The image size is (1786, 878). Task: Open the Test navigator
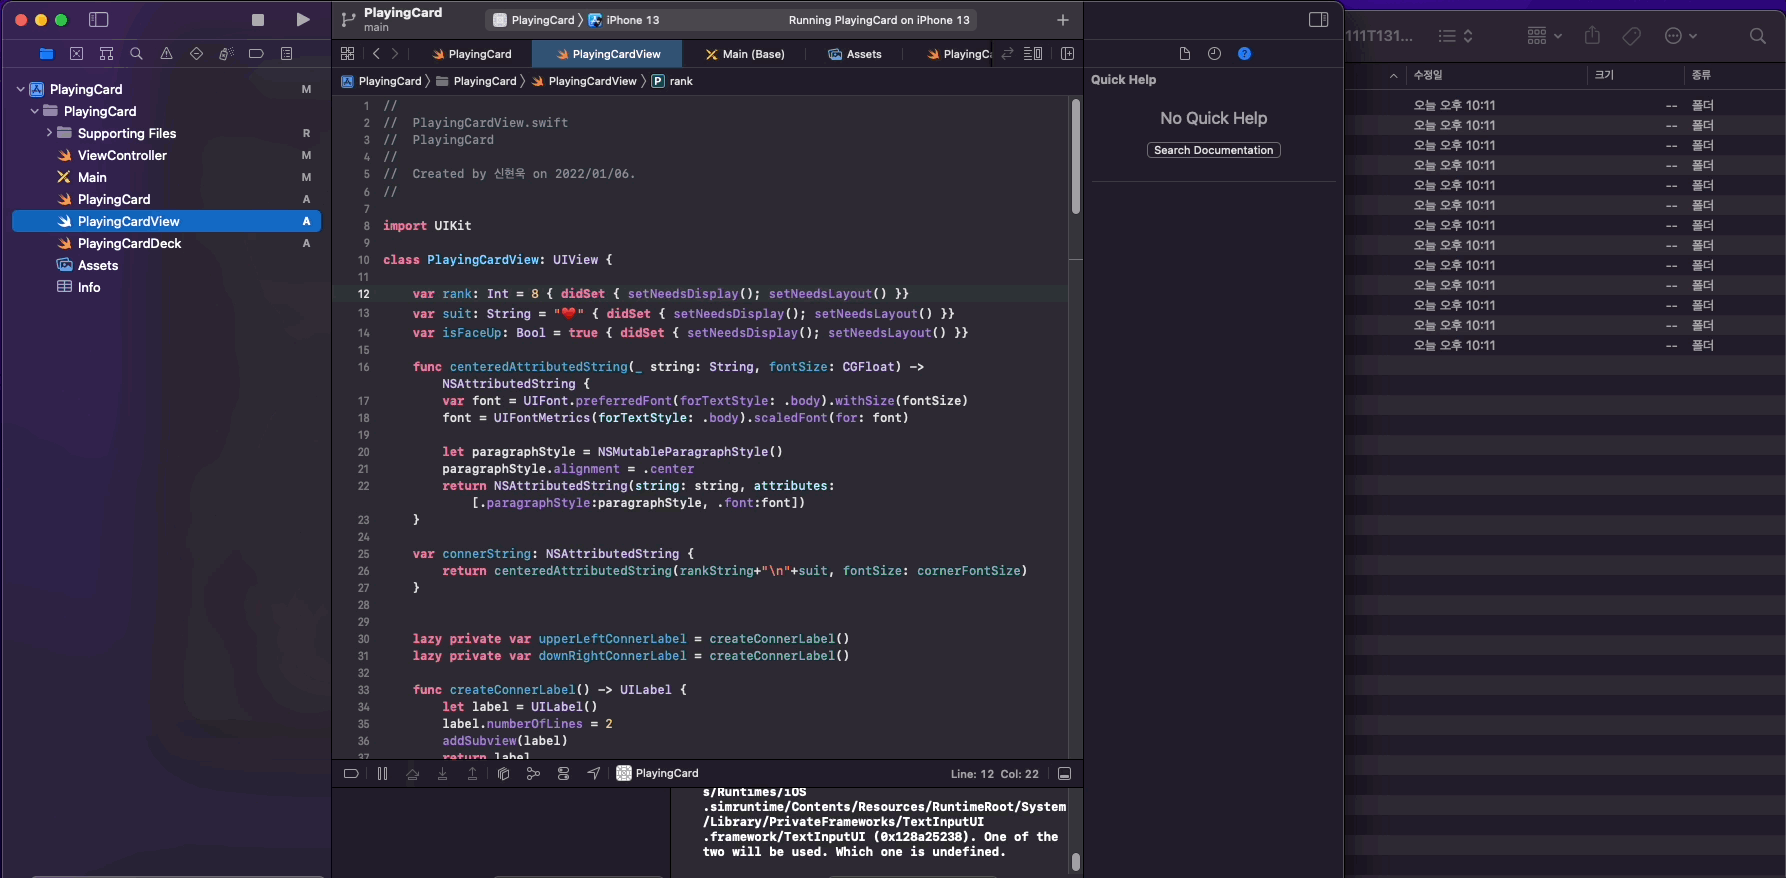point(196,54)
